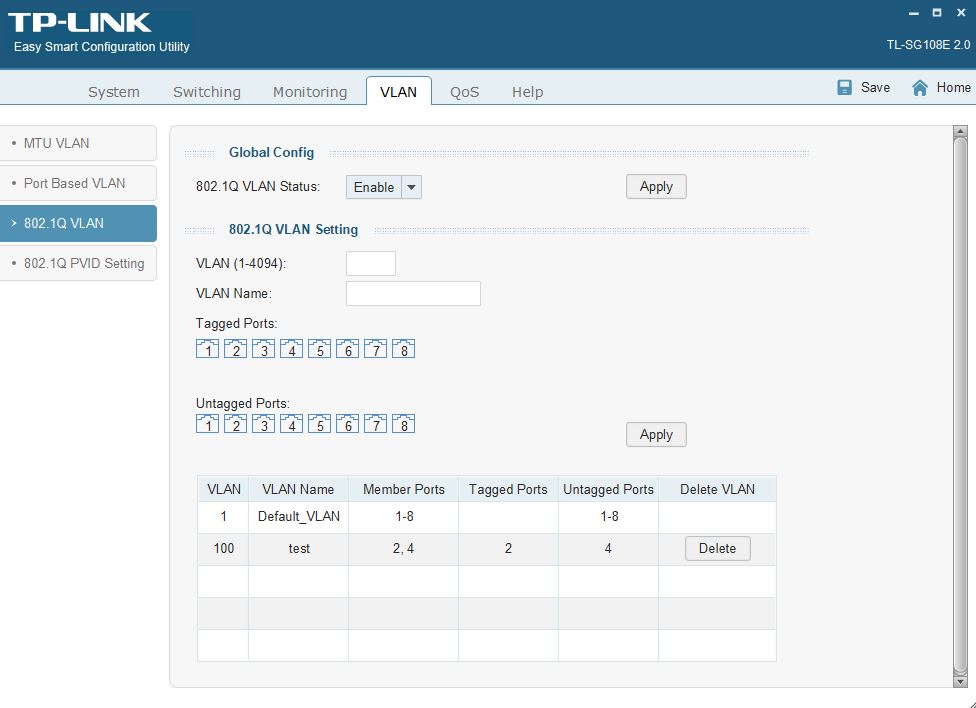This screenshot has height=708, width=976.
Task: Select tagged port 6 icon
Action: 347,349
